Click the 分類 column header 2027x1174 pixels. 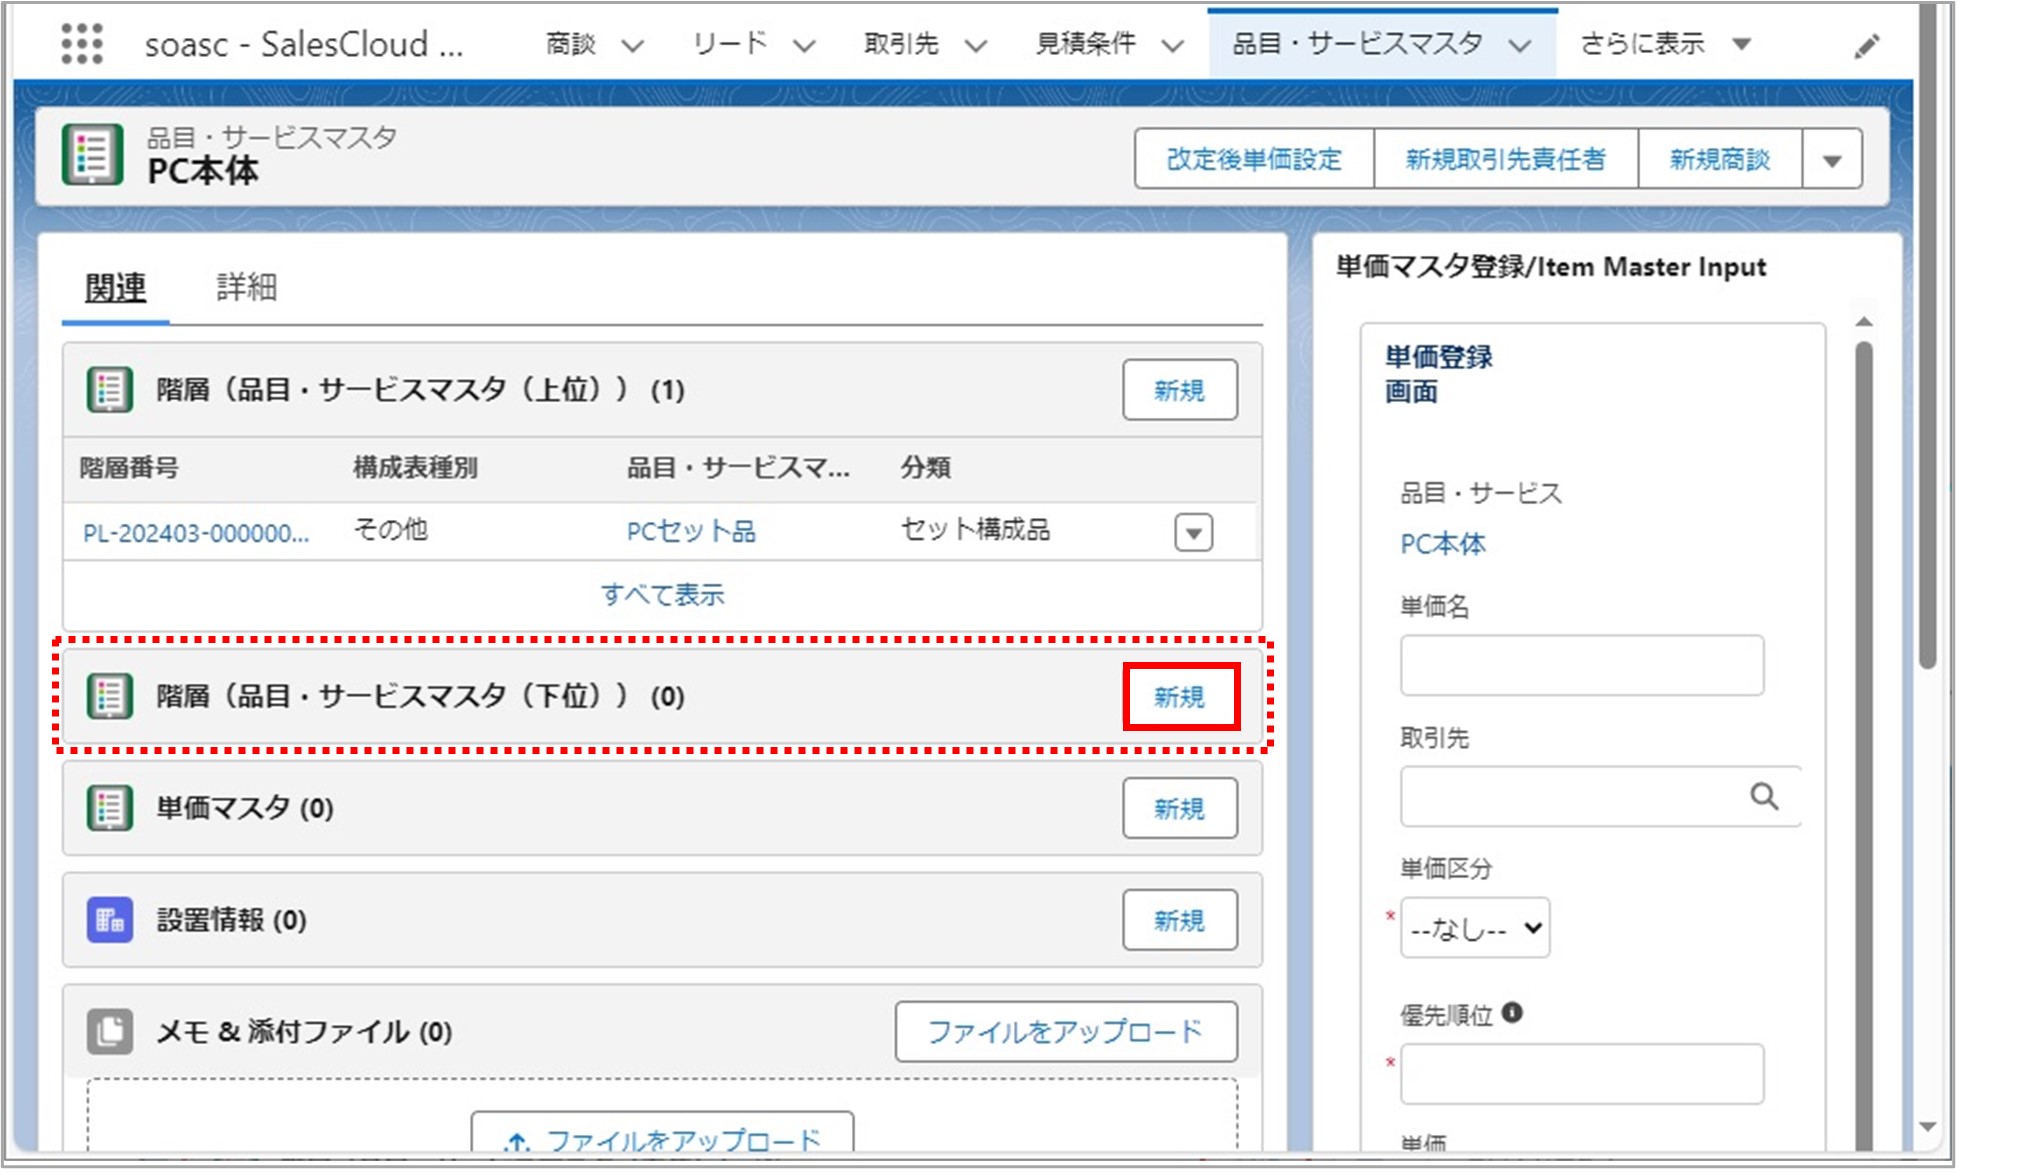click(925, 467)
